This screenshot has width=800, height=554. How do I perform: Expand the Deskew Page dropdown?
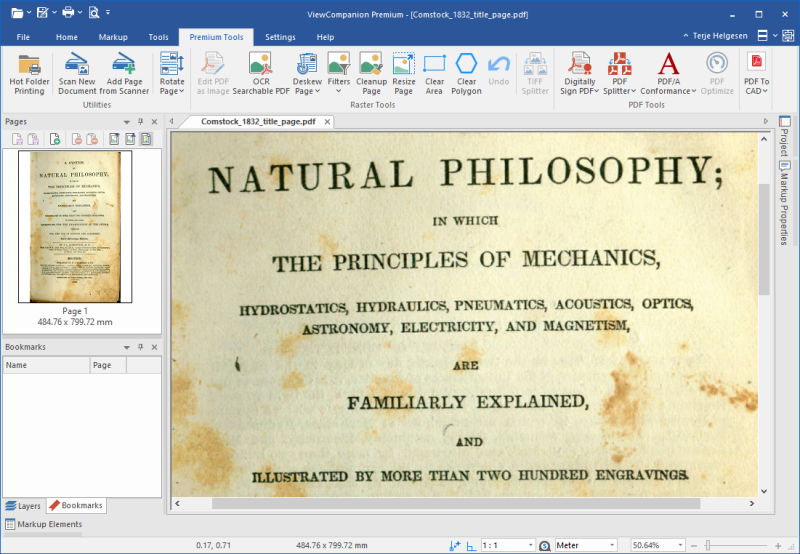coord(307,86)
